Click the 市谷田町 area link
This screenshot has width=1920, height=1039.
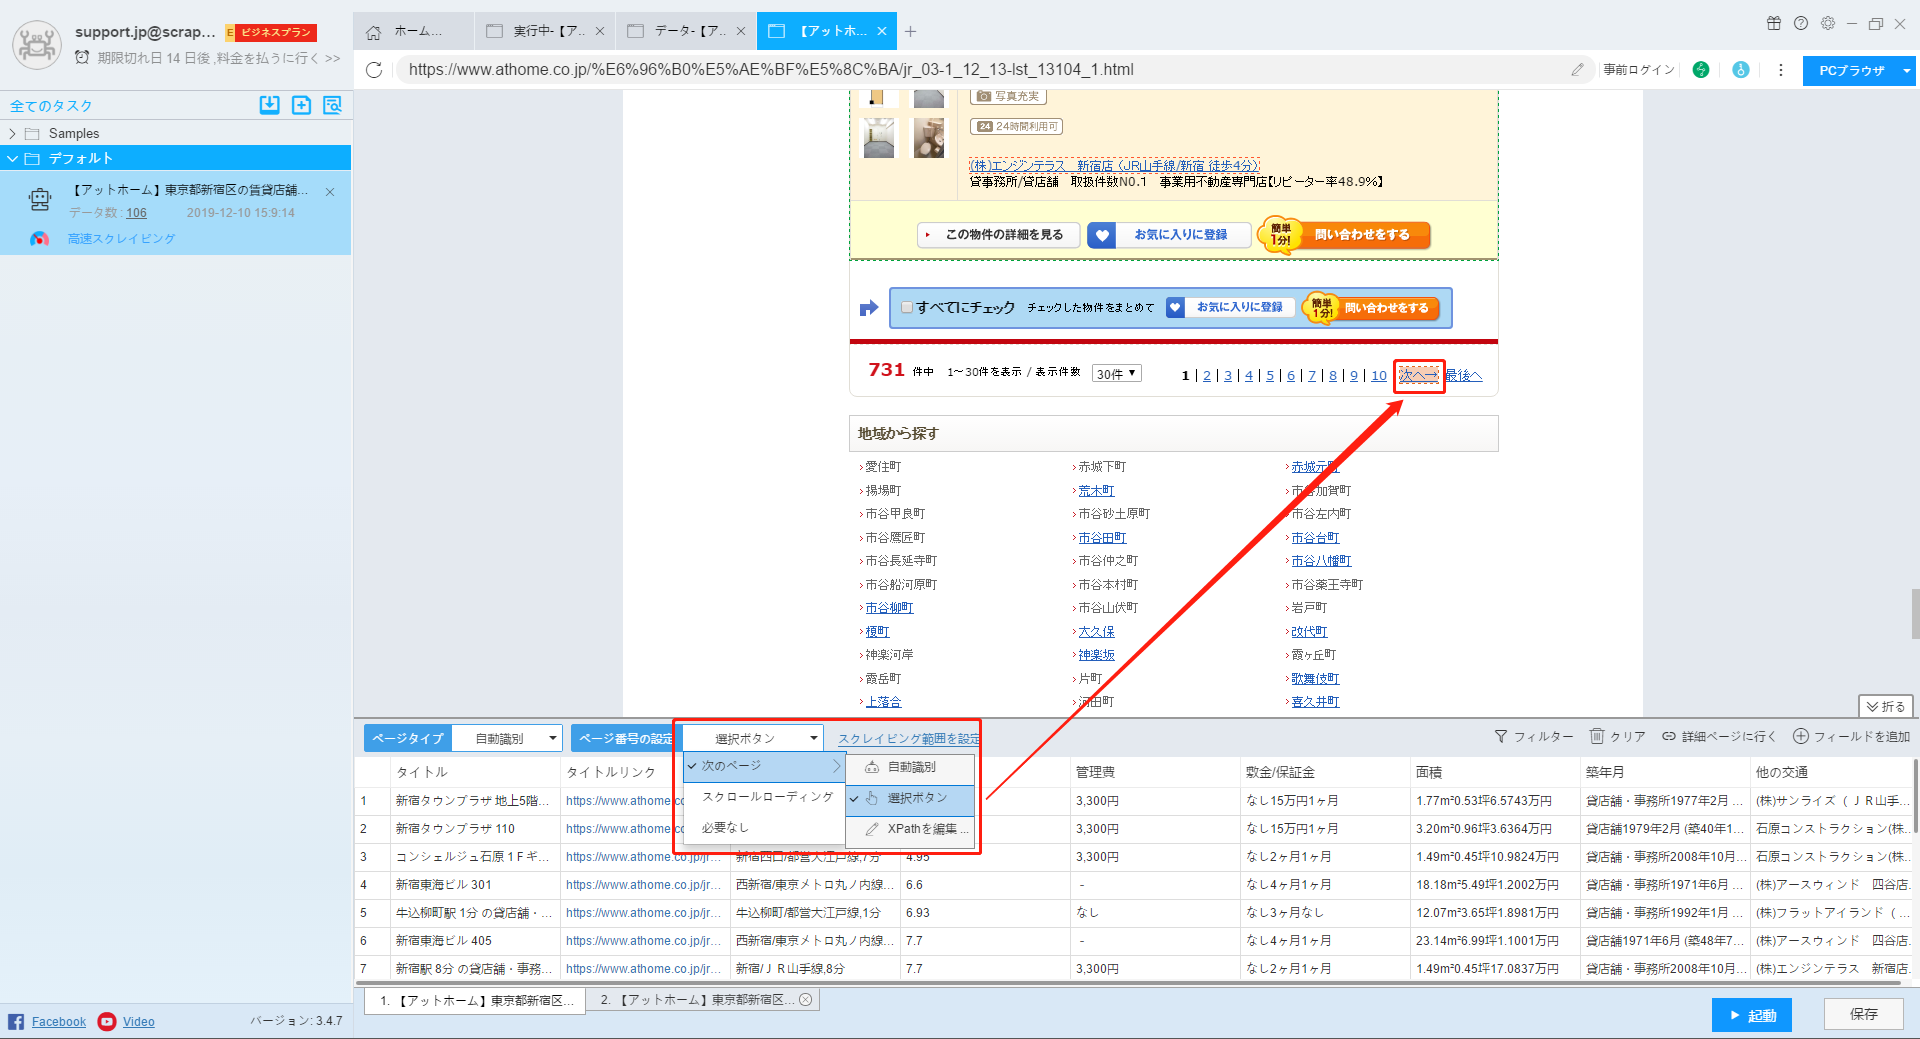(x=1102, y=538)
